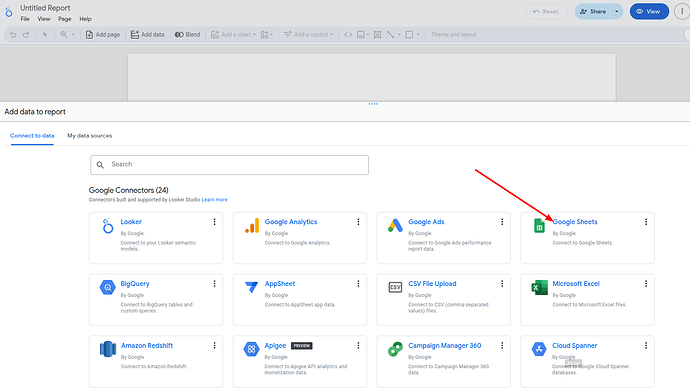The image size is (690, 390).
Task: Click the undo arrow in toolbar
Action: tap(13, 34)
